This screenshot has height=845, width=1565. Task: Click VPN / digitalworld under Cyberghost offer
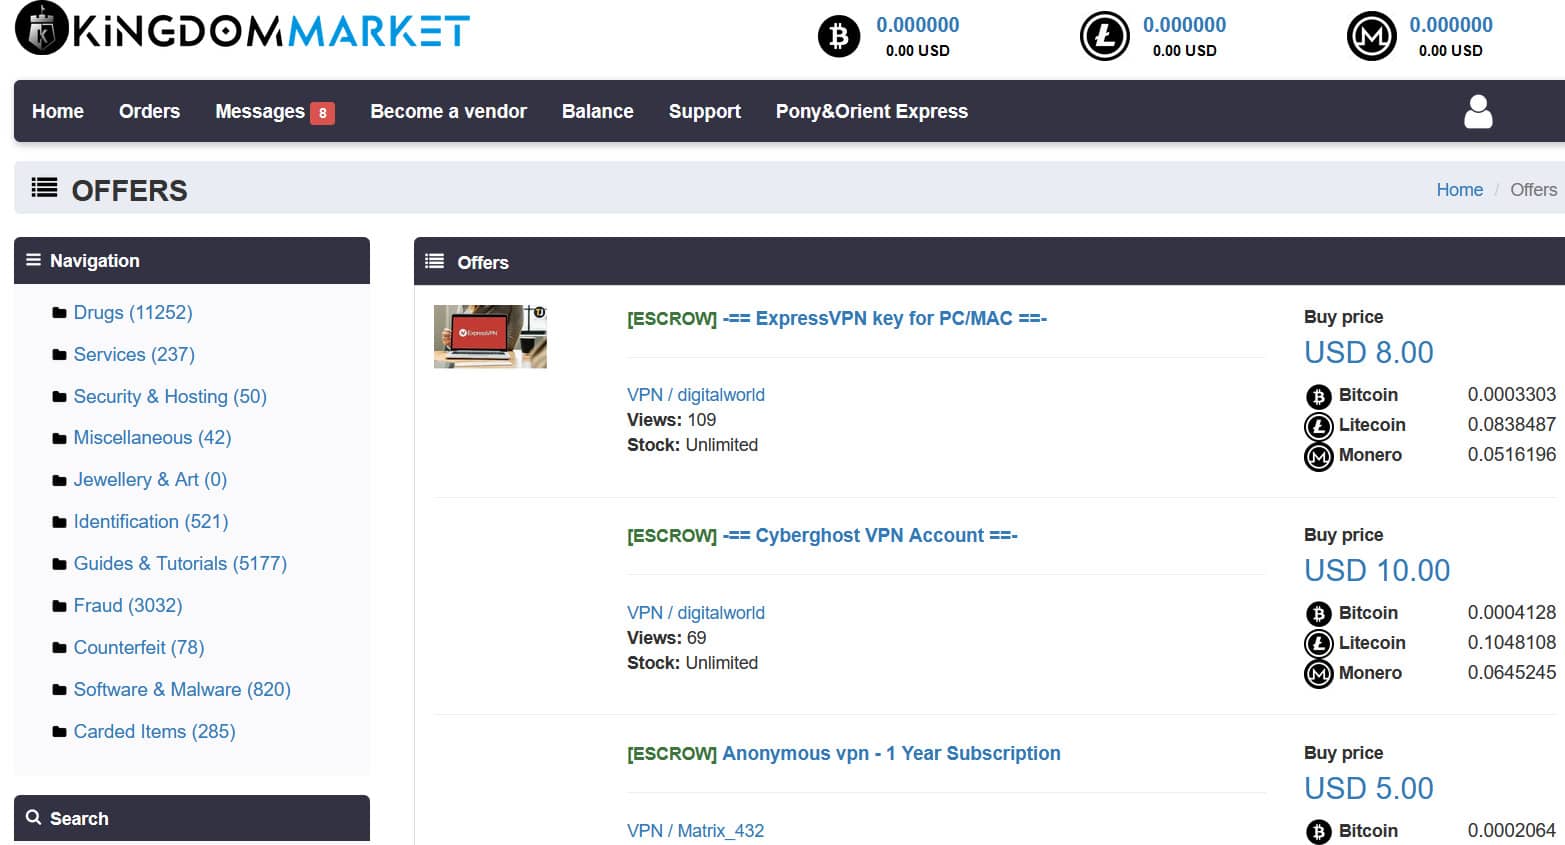tap(696, 612)
